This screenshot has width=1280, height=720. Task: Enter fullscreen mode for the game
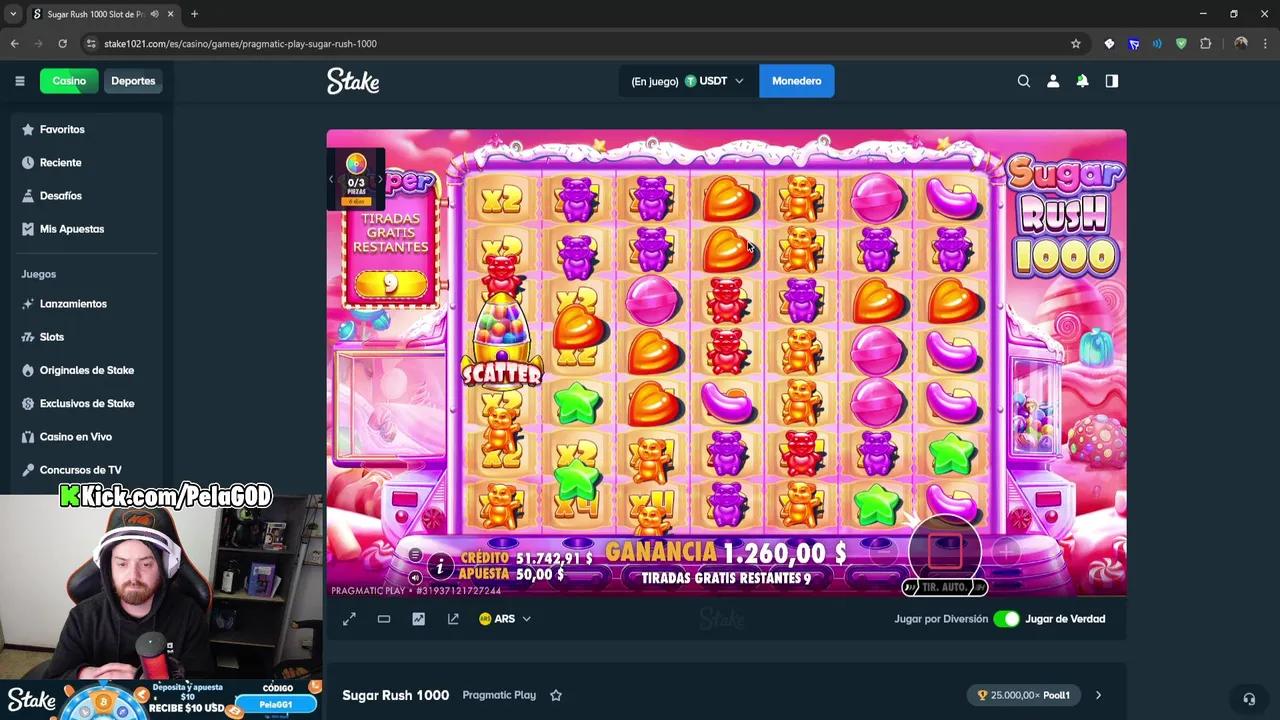point(349,619)
